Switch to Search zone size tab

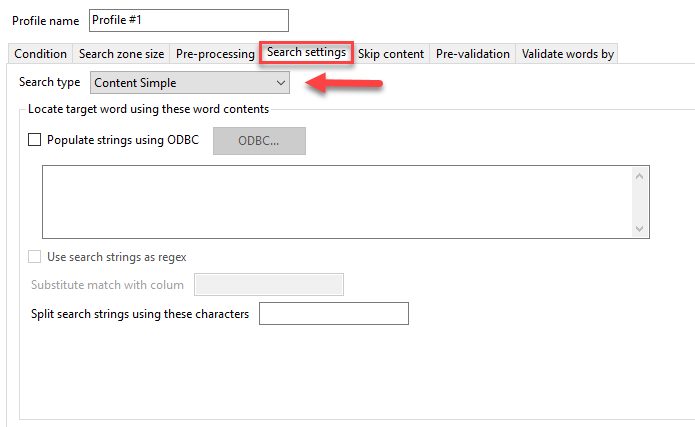(x=121, y=54)
